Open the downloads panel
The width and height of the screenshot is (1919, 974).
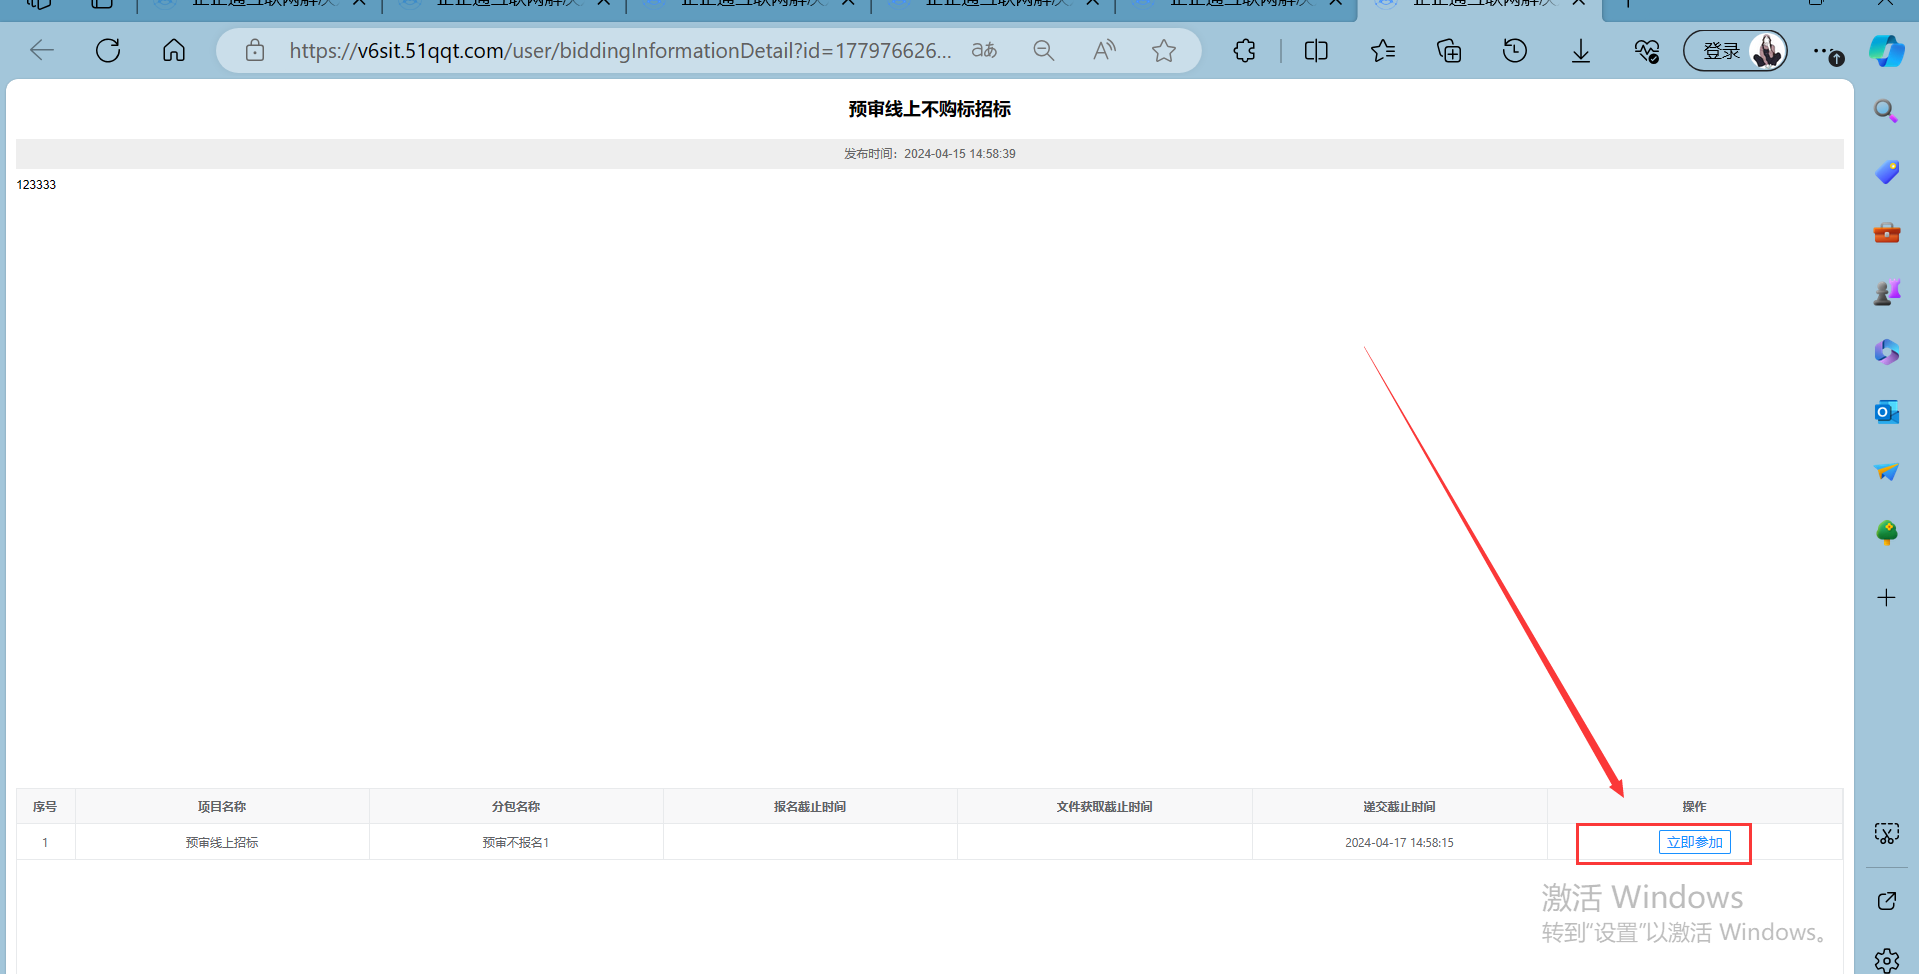click(x=1581, y=50)
